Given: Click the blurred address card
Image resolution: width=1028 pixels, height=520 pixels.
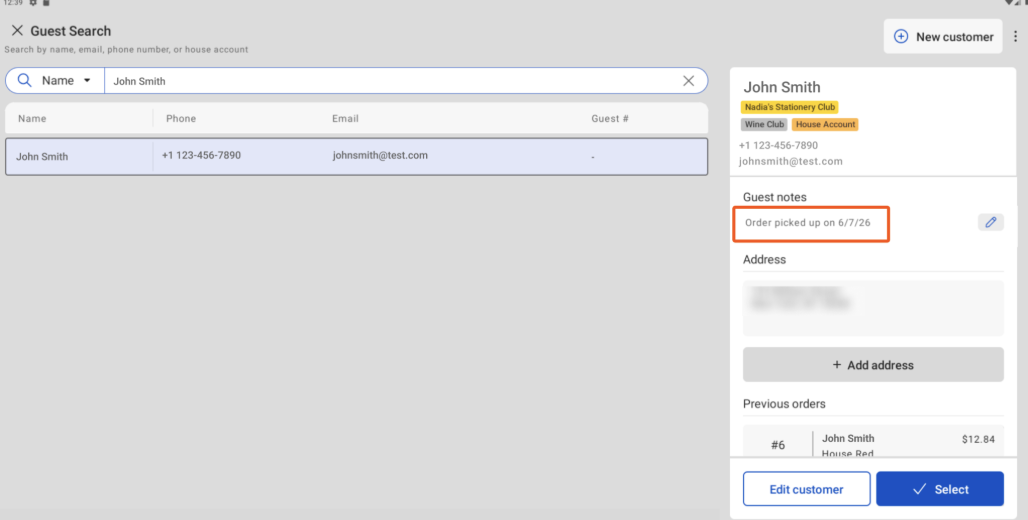Looking at the screenshot, I should [x=873, y=308].
